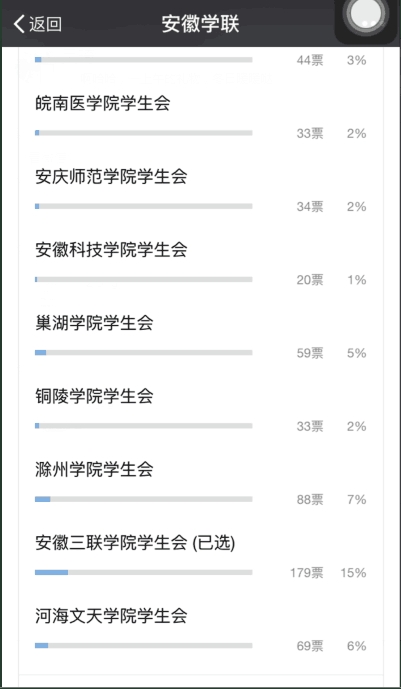Tap the 安徽学联 page title
The width and height of the screenshot is (401, 689).
[200, 24]
